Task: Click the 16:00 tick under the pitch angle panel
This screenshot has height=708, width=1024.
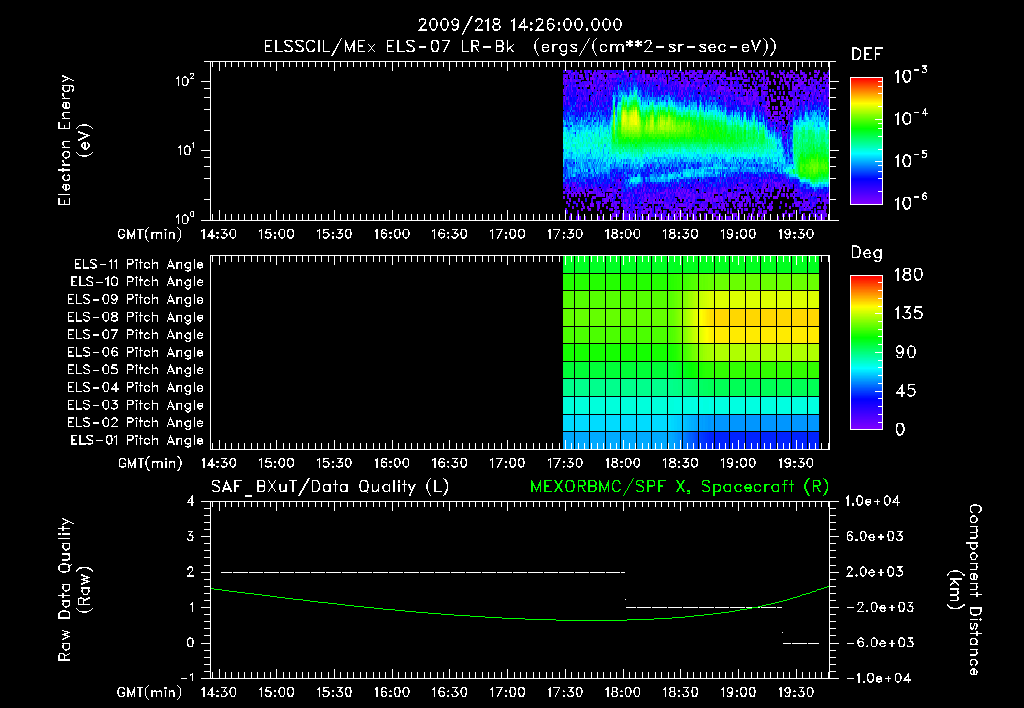Action: (x=392, y=463)
